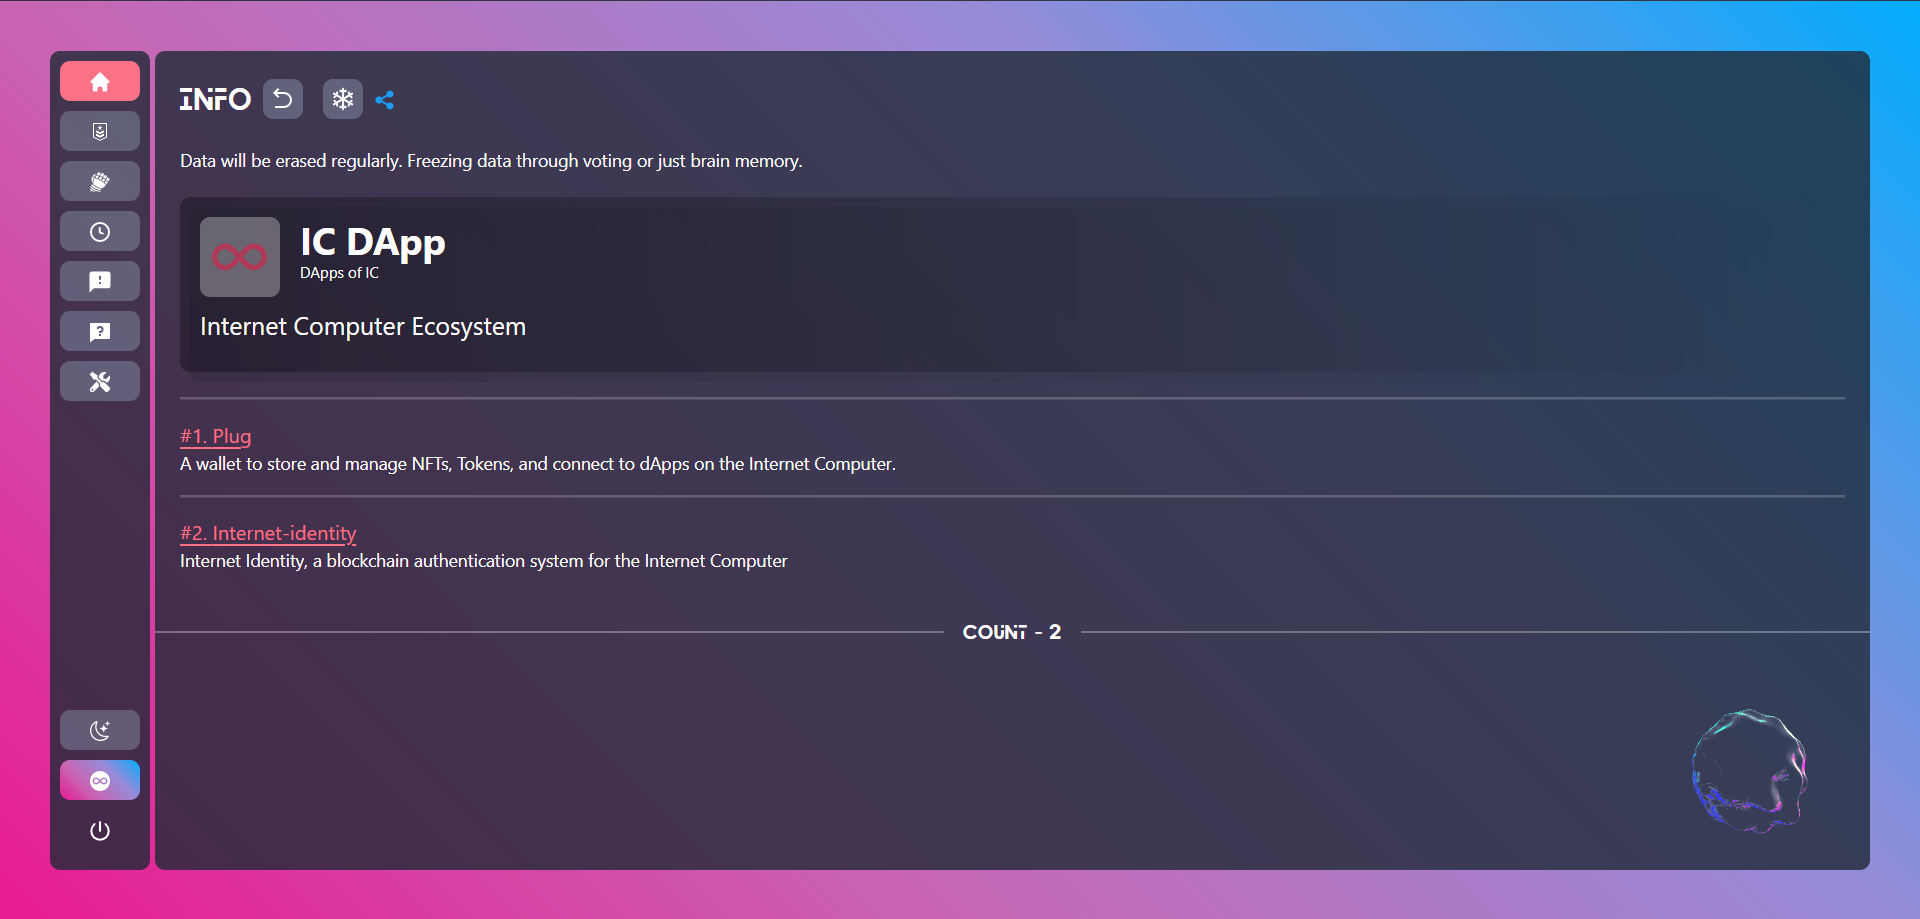Open the question mark help bubble in the sidebar
Screen dimensions: 1920x919
click(100, 331)
